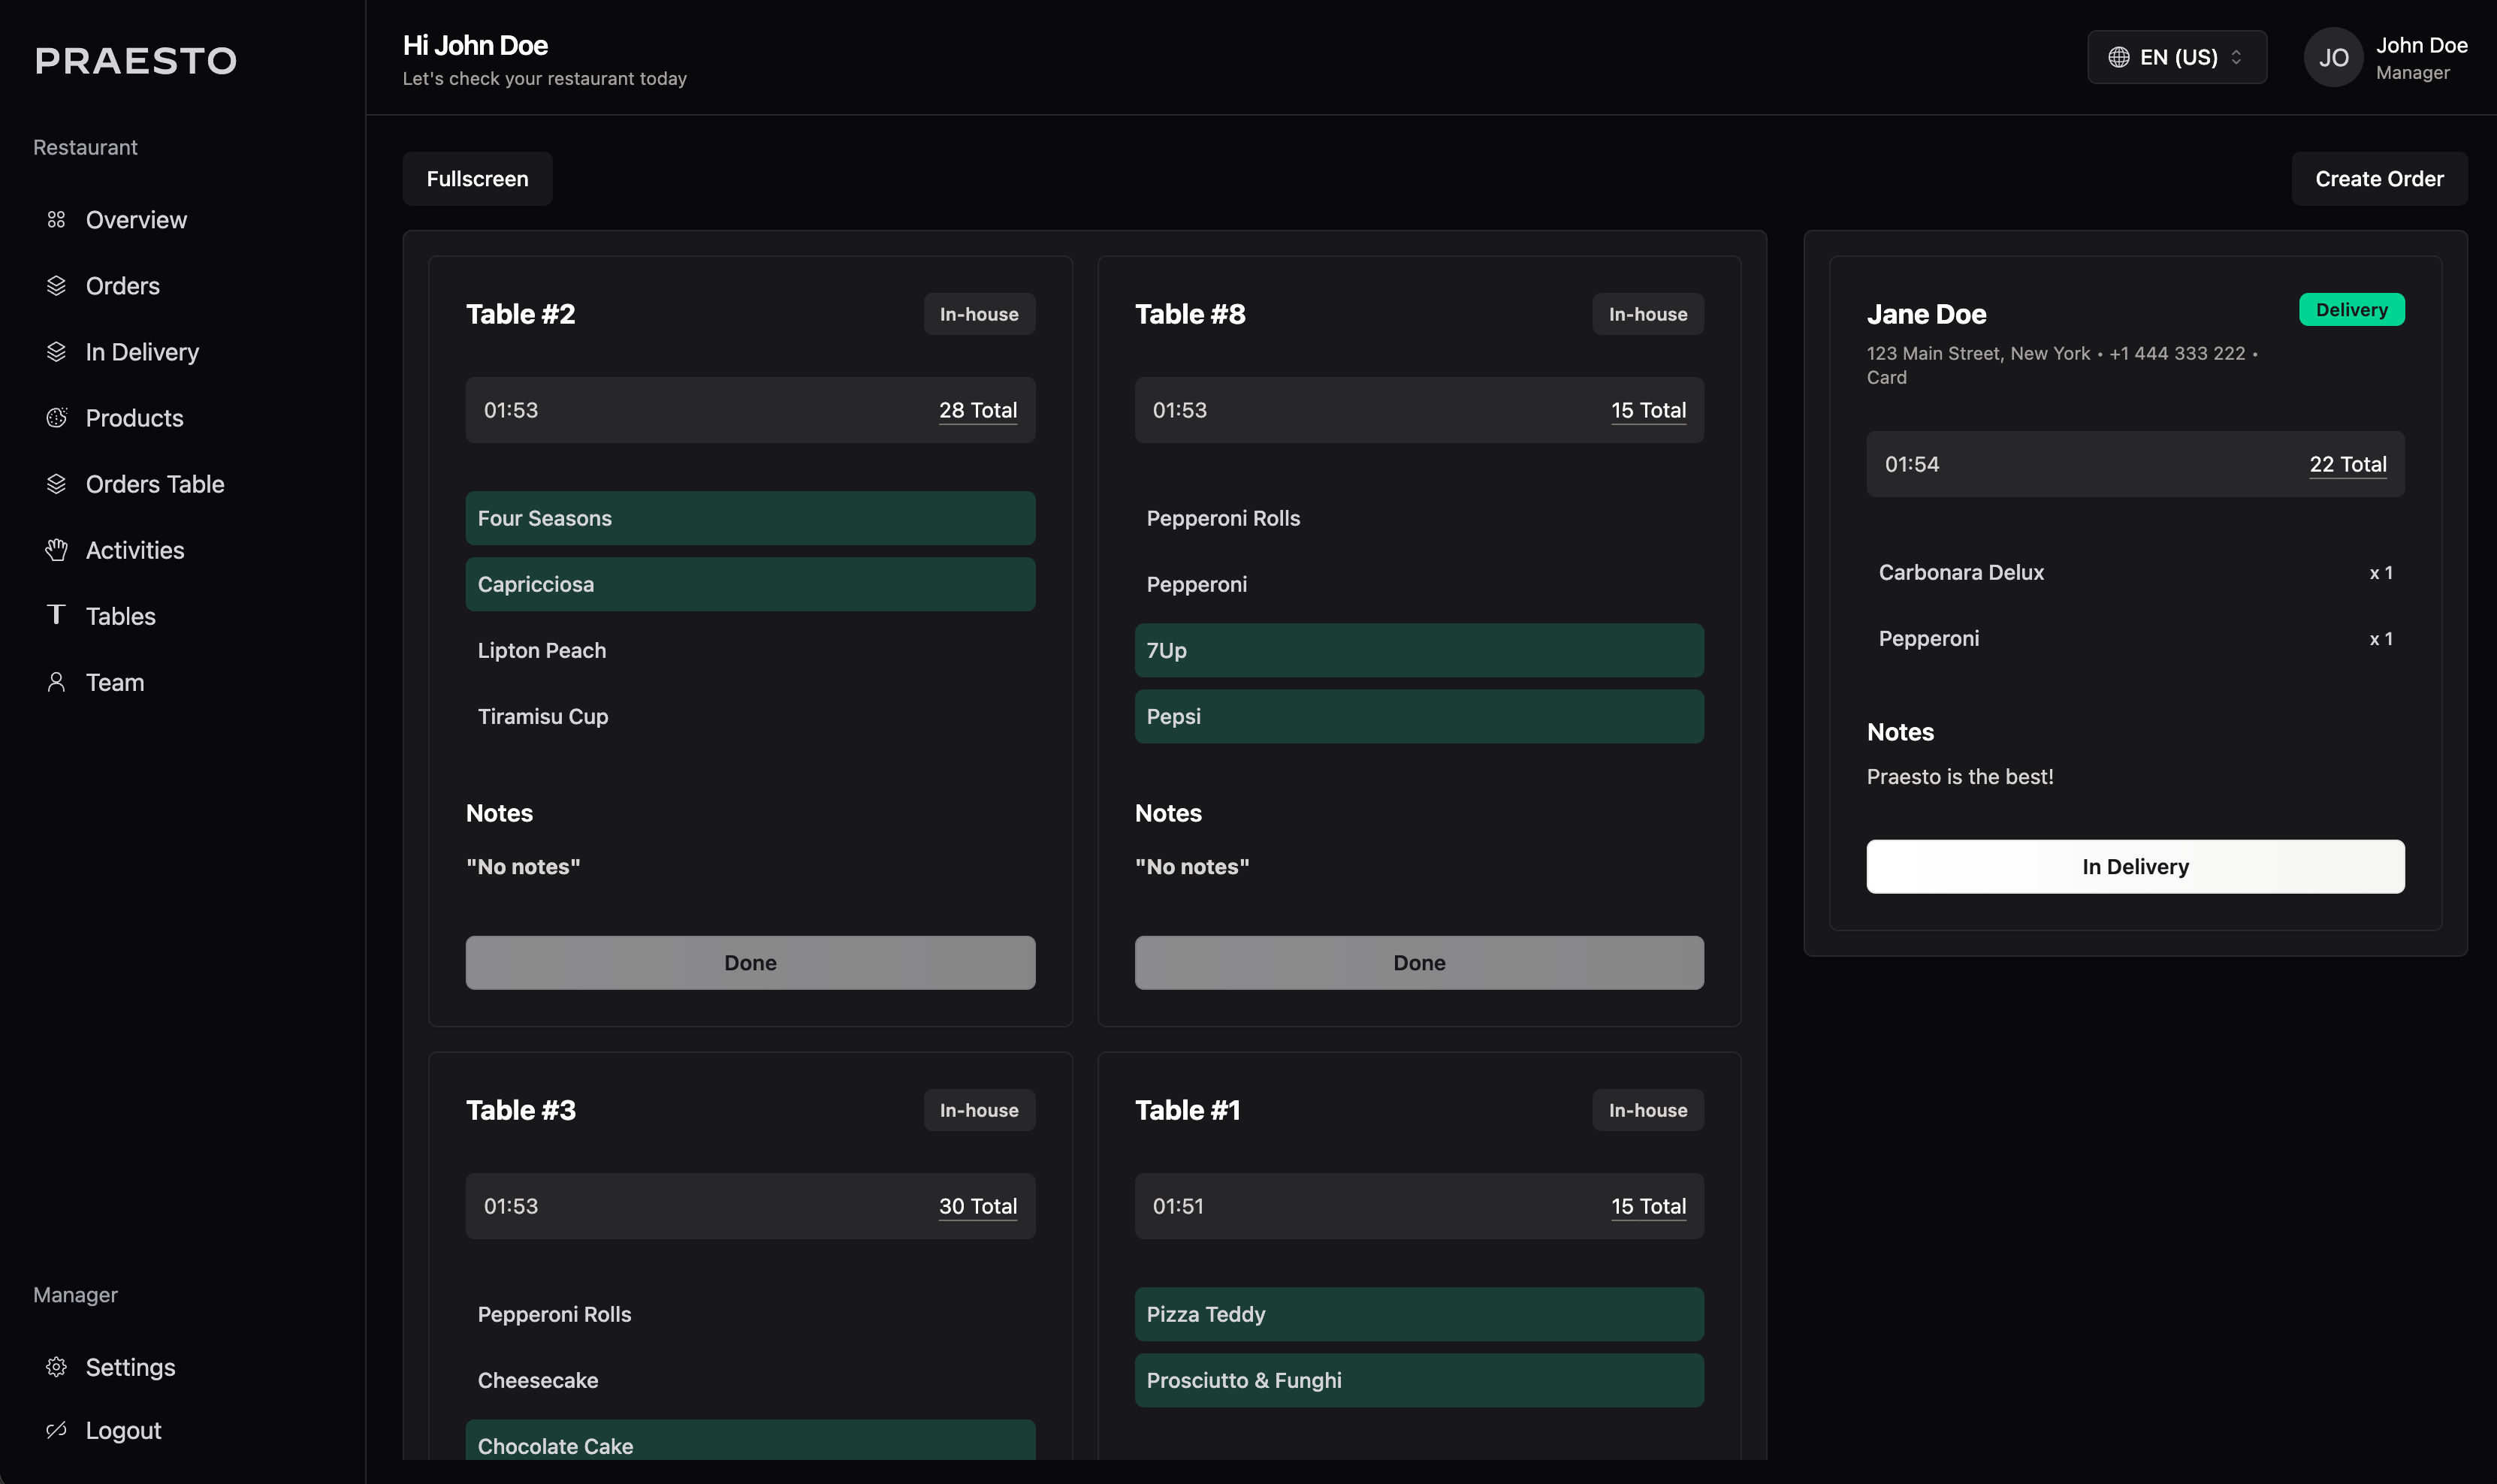Select the Products clock icon

[x=57, y=417]
